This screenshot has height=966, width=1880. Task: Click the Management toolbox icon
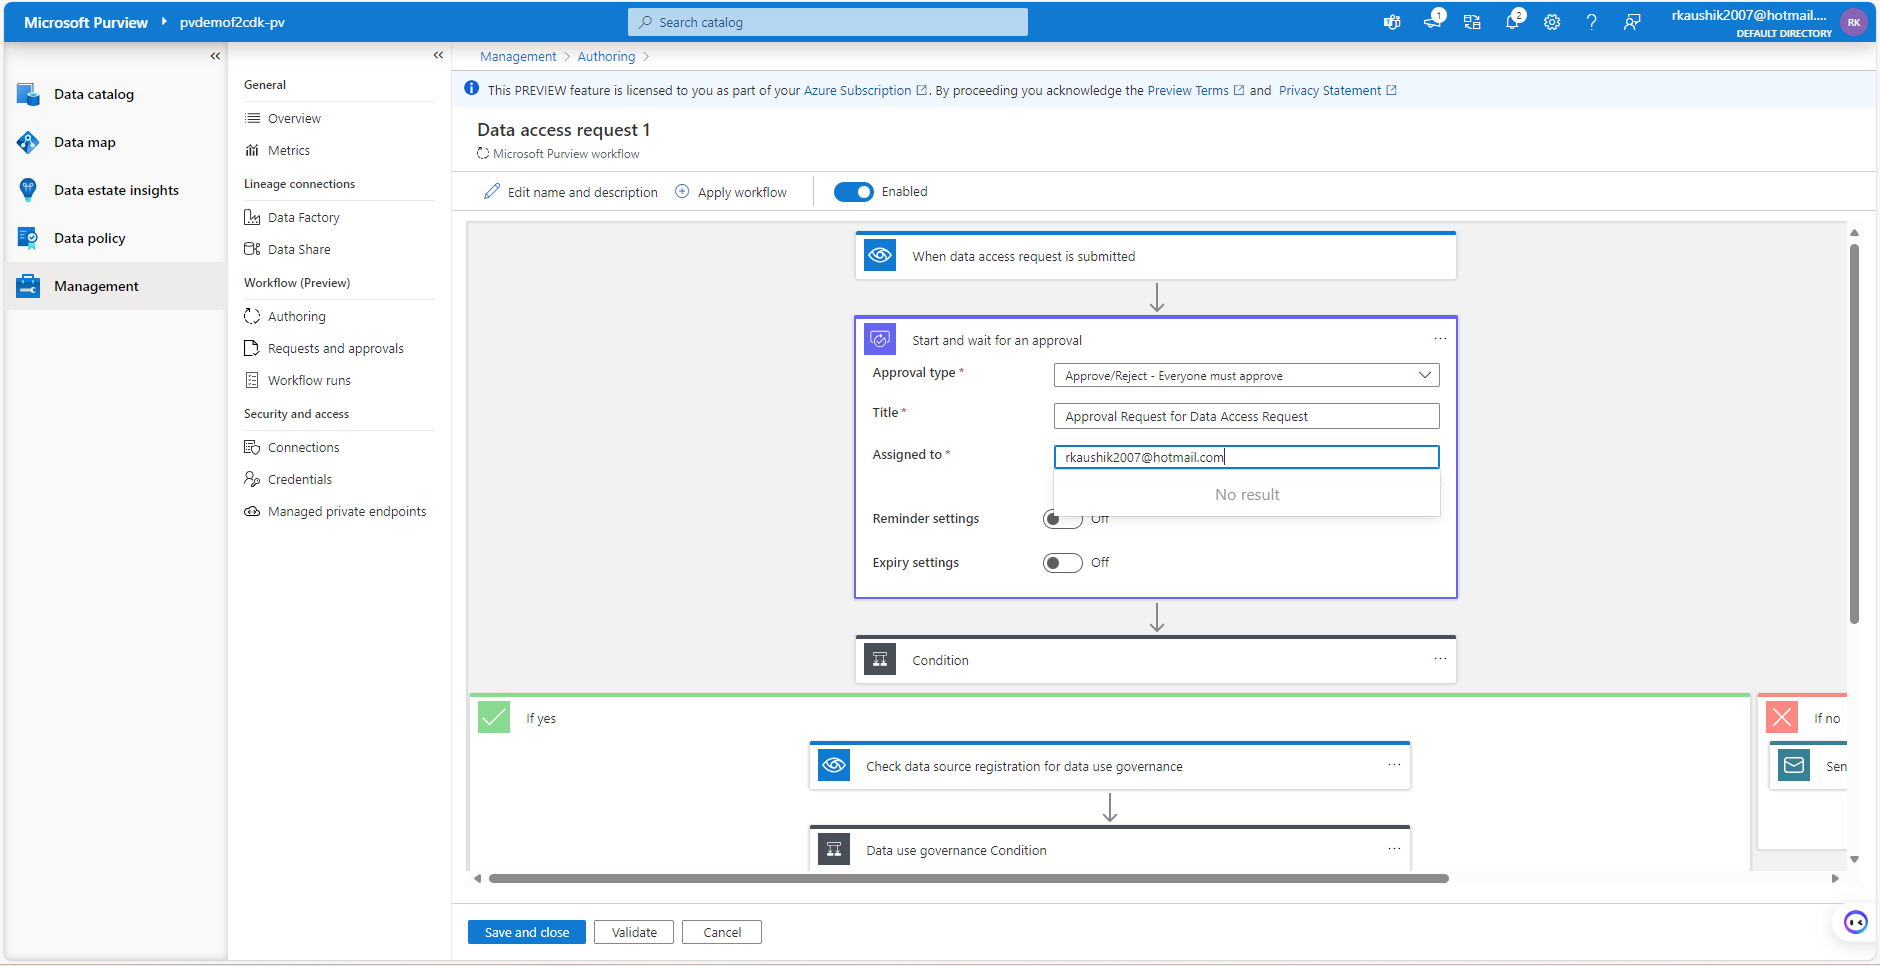click(28, 286)
